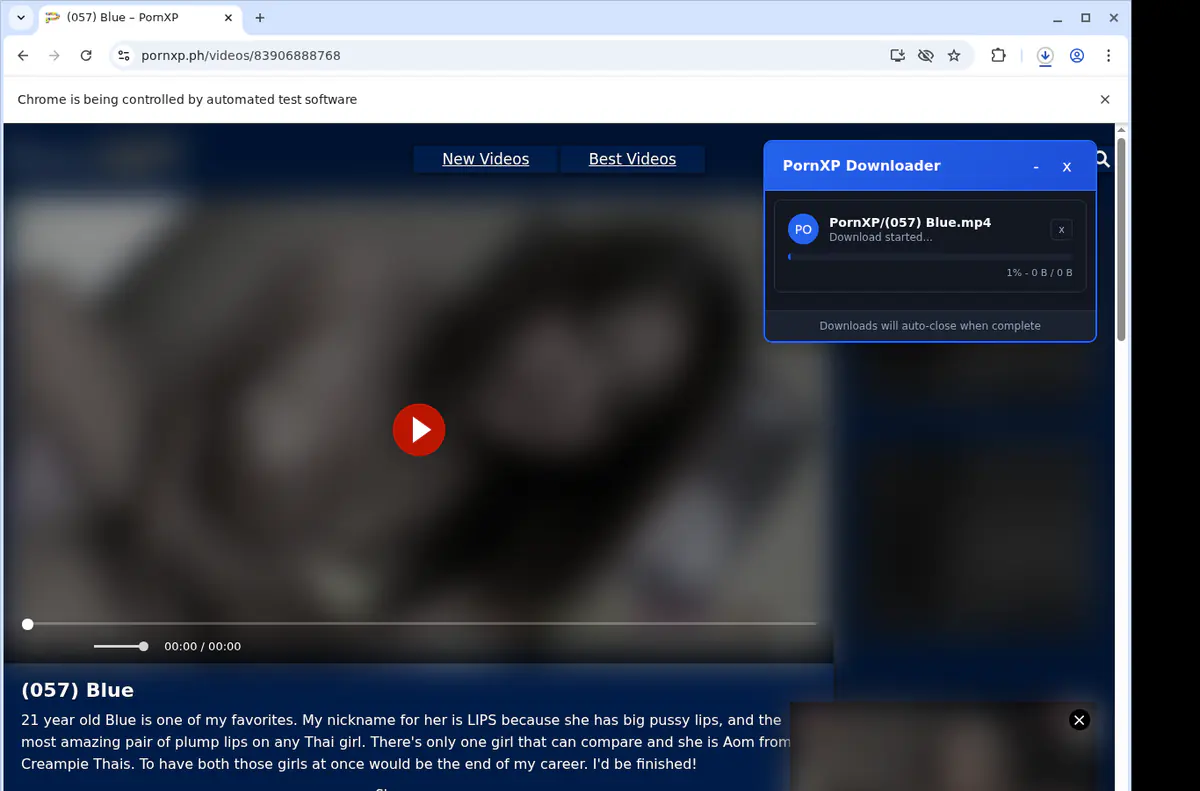Open the Chrome profile avatar

[x=1077, y=56]
